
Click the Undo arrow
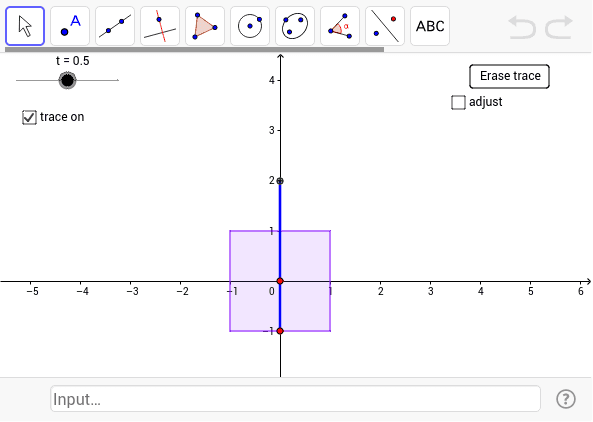point(522,27)
